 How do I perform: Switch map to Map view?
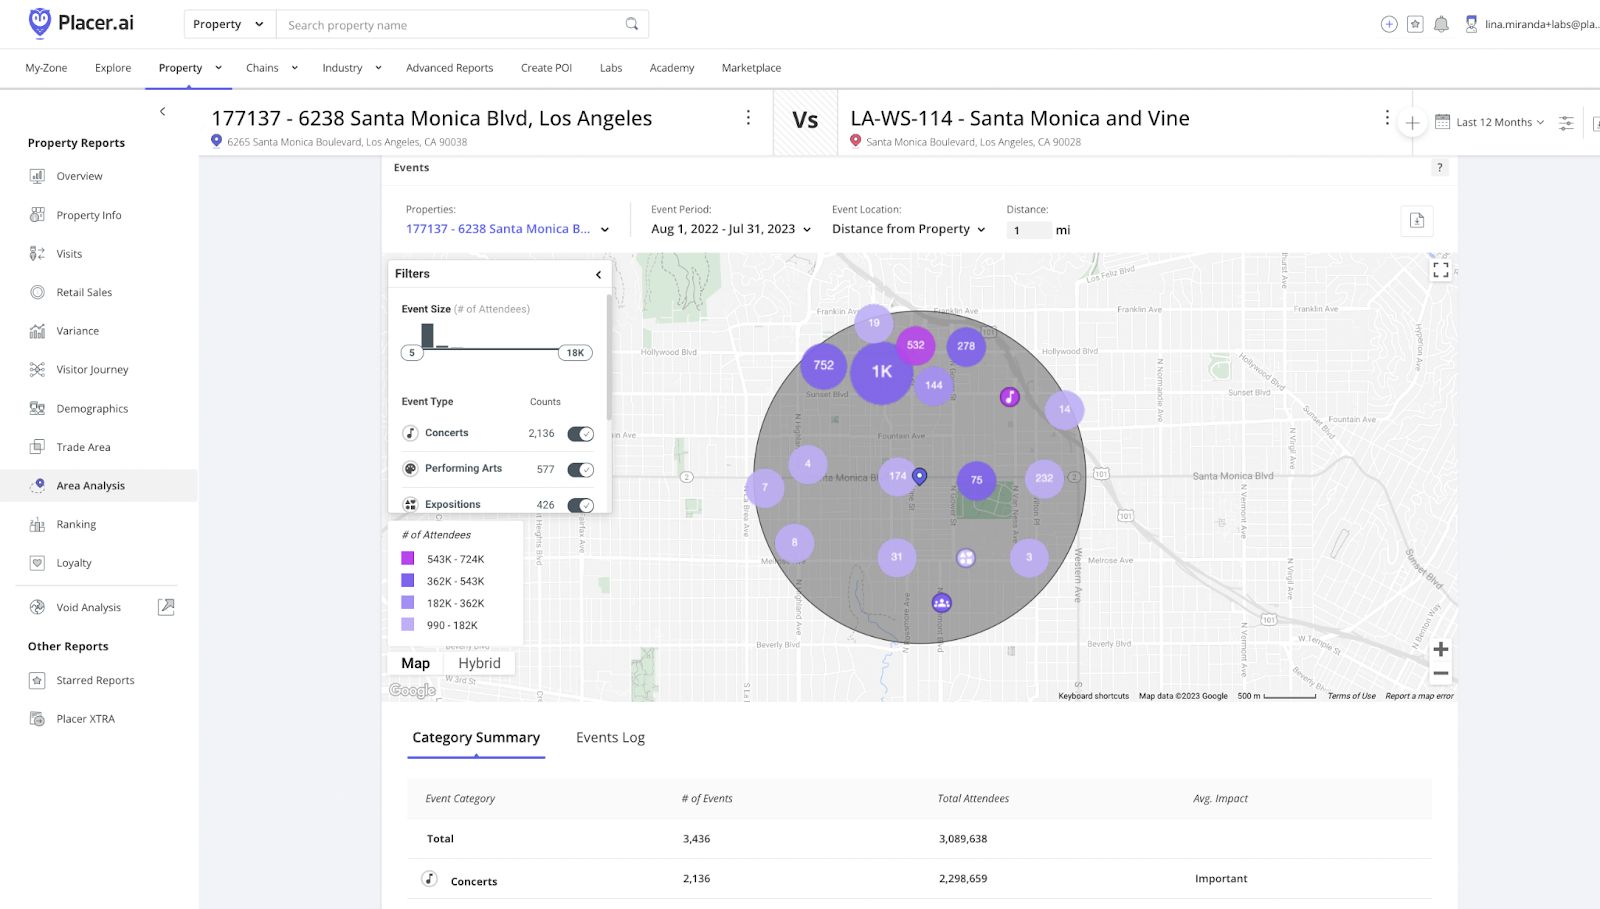pyautogui.click(x=416, y=663)
